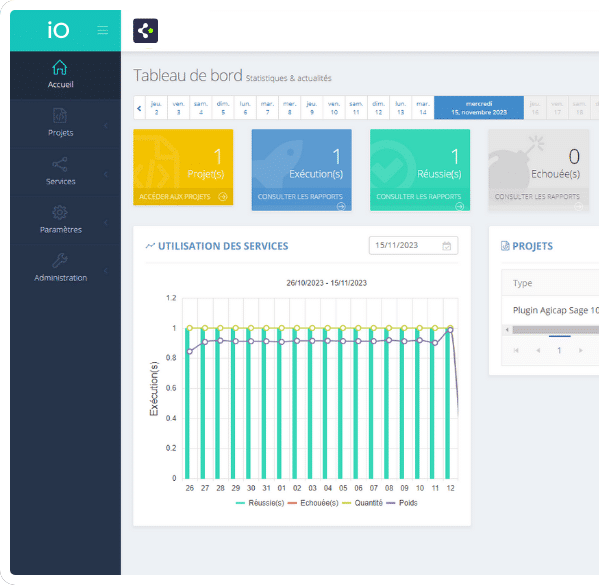Click arrow icon beside Accéder aux projets
The width and height of the screenshot is (599, 585).
pos(223,196)
